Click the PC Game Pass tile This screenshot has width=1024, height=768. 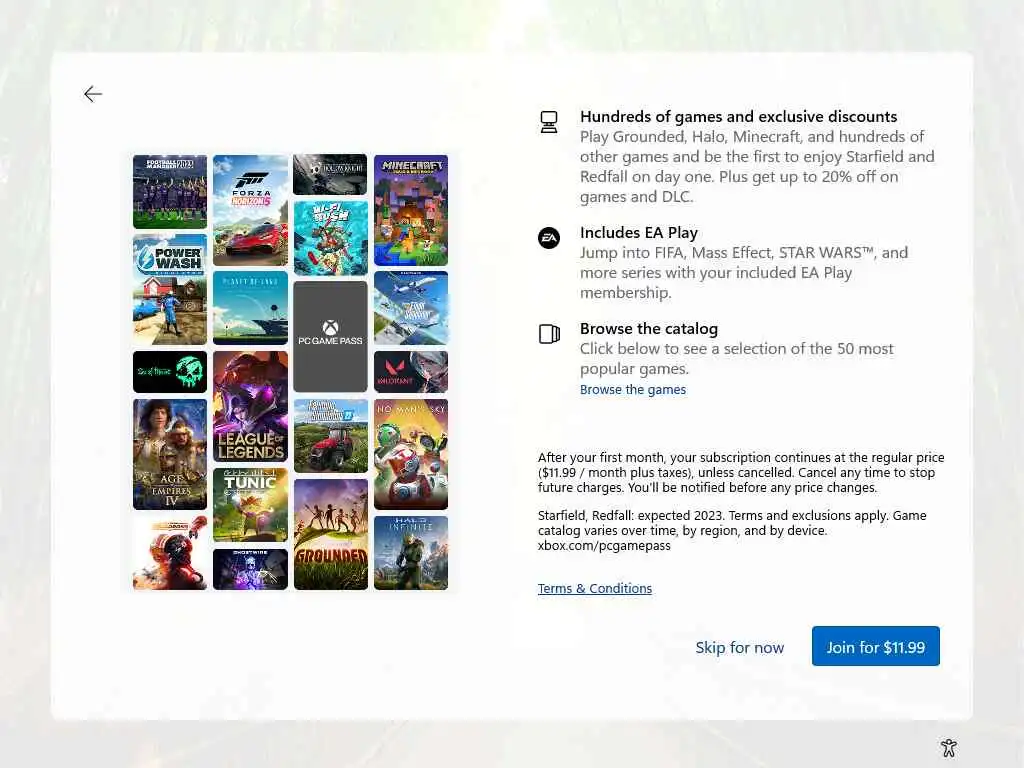(x=330, y=337)
